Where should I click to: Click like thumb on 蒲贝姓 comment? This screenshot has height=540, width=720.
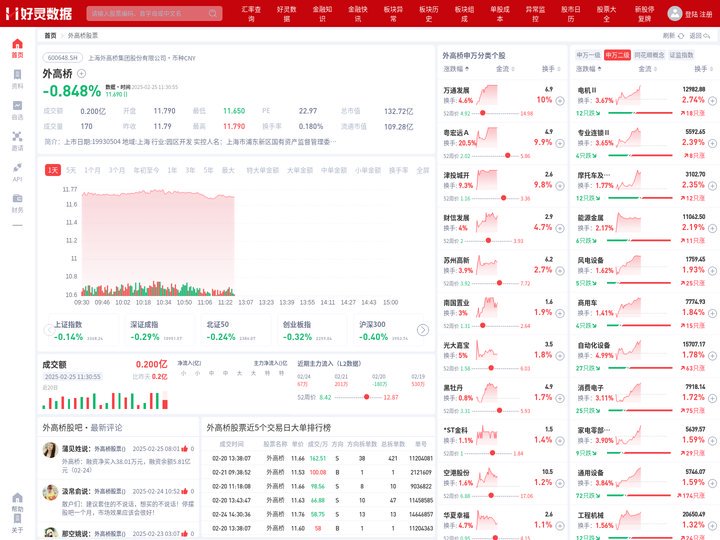coord(184,449)
